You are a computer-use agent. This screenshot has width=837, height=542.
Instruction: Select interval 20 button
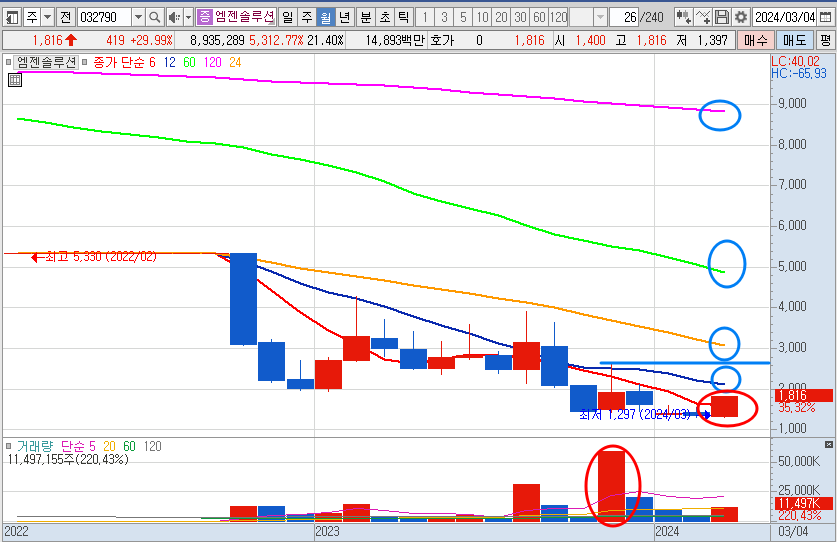(501, 18)
